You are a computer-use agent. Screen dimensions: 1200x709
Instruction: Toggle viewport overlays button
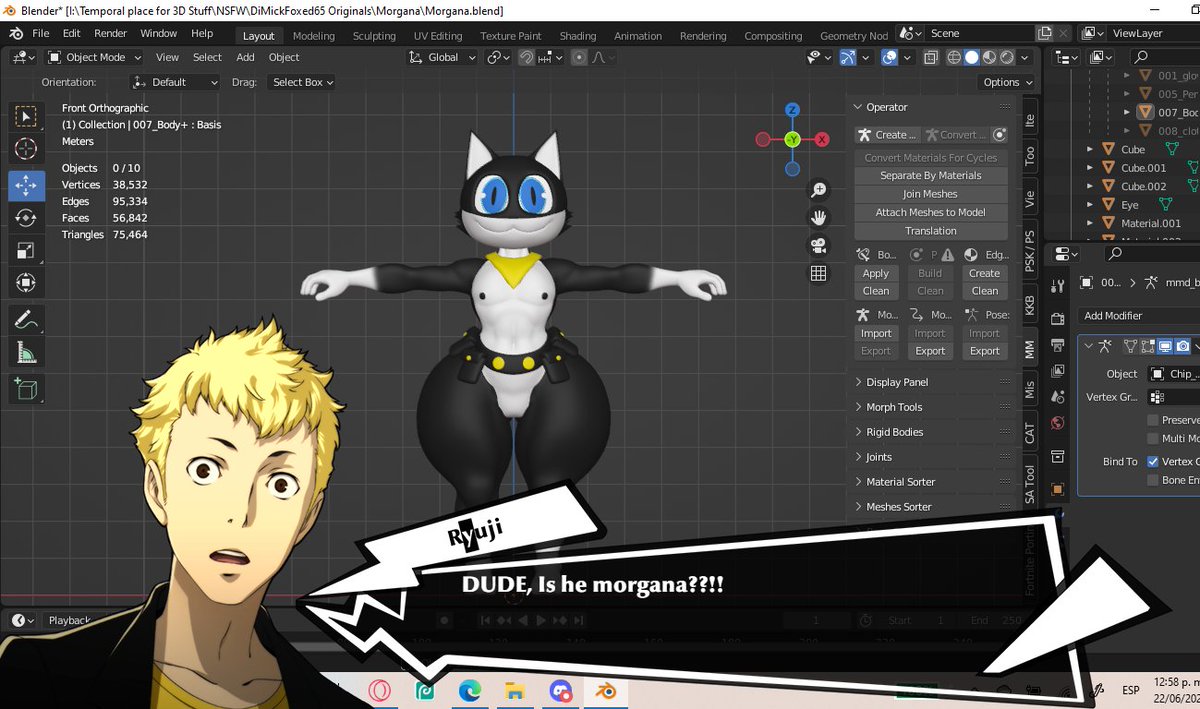(889, 58)
